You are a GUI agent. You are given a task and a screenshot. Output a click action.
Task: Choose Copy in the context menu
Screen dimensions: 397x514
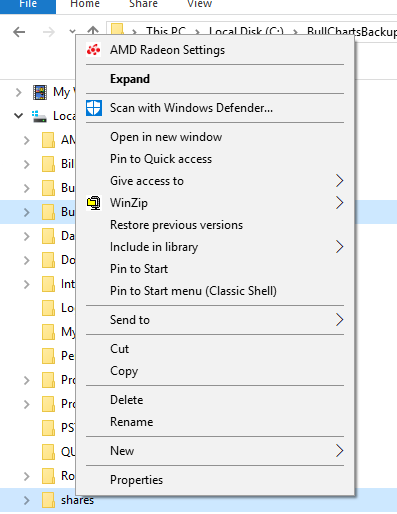click(215, 371)
